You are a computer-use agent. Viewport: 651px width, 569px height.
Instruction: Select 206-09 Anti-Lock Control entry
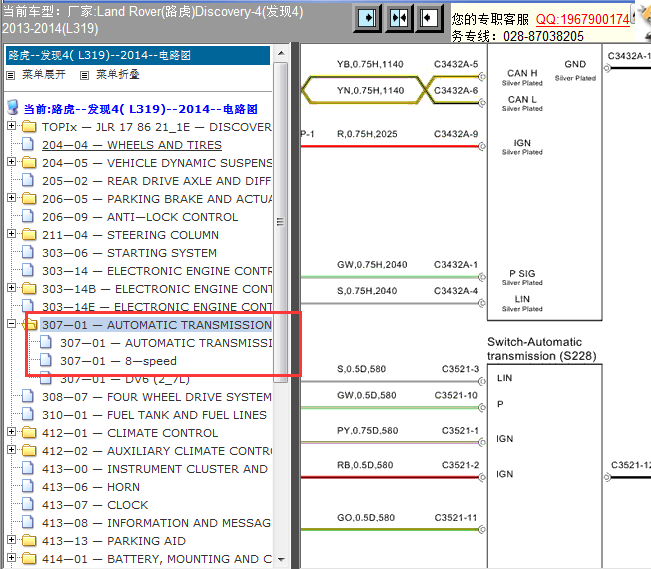pyautogui.click(x=140, y=217)
